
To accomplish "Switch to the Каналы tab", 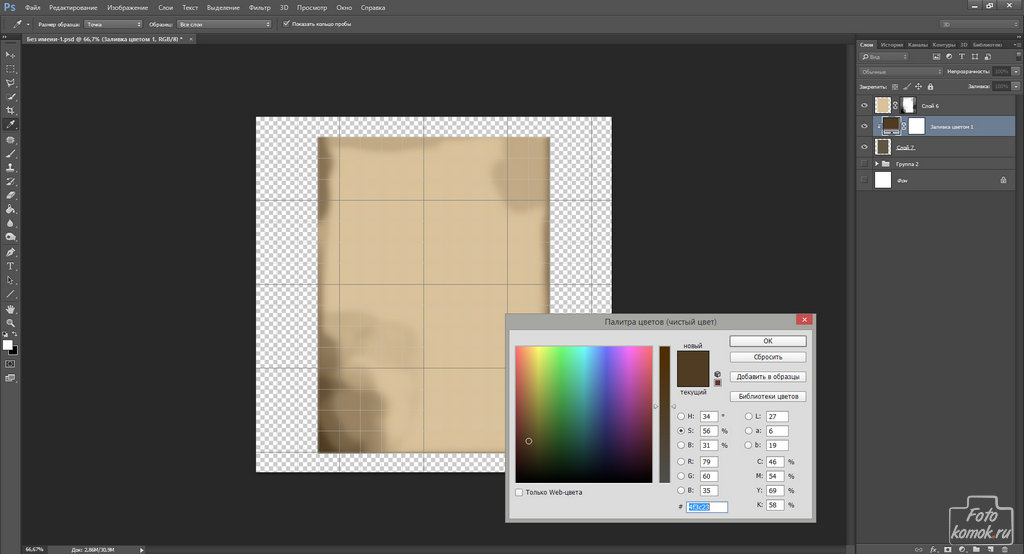I will point(918,45).
